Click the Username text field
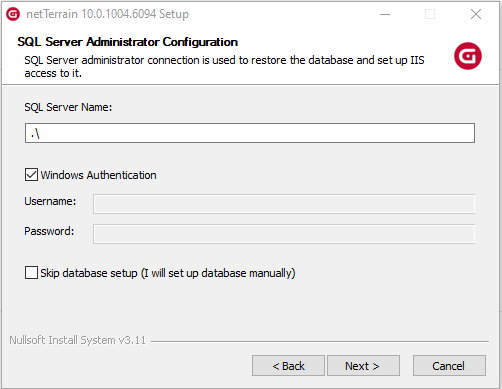This screenshot has height=389, width=502. pyautogui.click(x=284, y=204)
